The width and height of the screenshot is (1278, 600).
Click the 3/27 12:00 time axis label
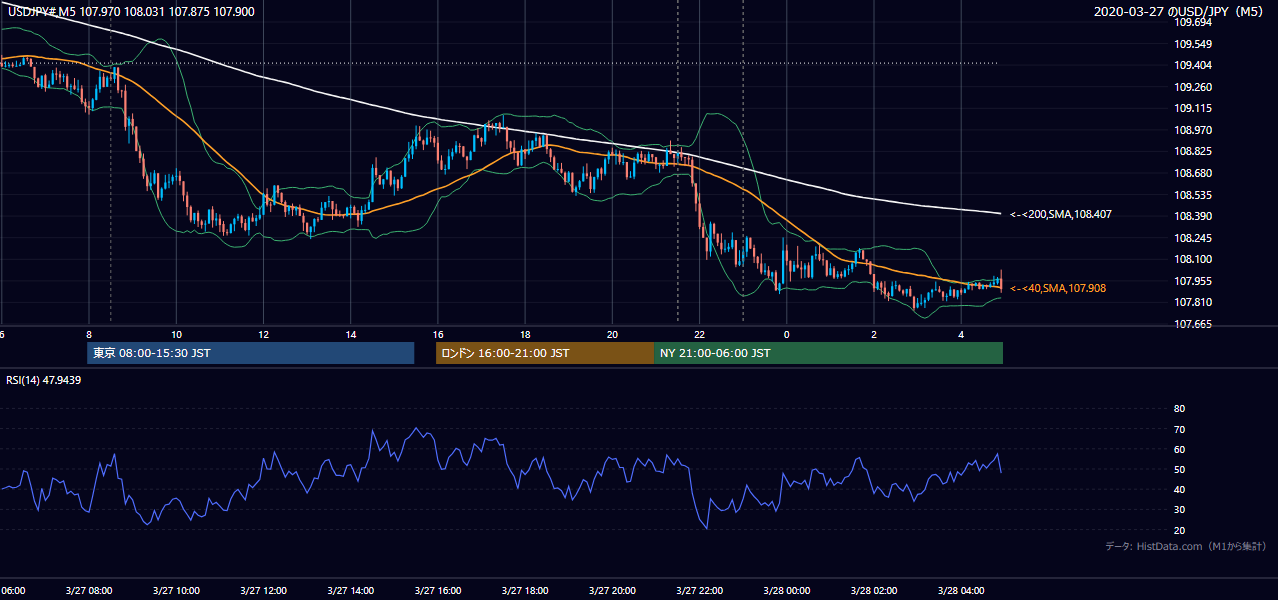pyautogui.click(x=264, y=590)
